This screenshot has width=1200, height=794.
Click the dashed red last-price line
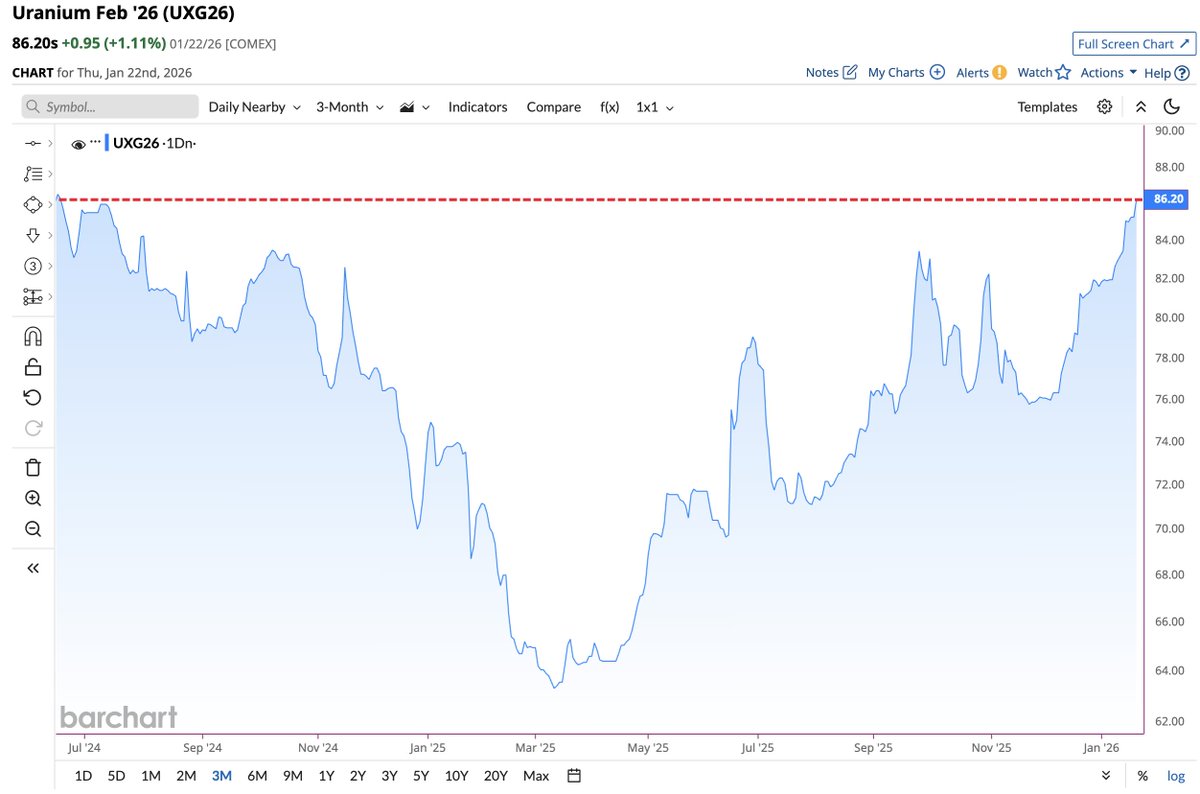[600, 200]
